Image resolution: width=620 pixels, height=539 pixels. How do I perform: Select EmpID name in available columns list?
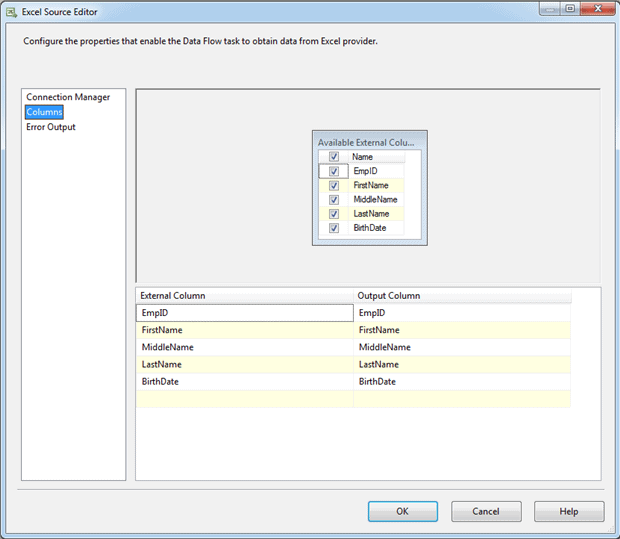coord(376,171)
